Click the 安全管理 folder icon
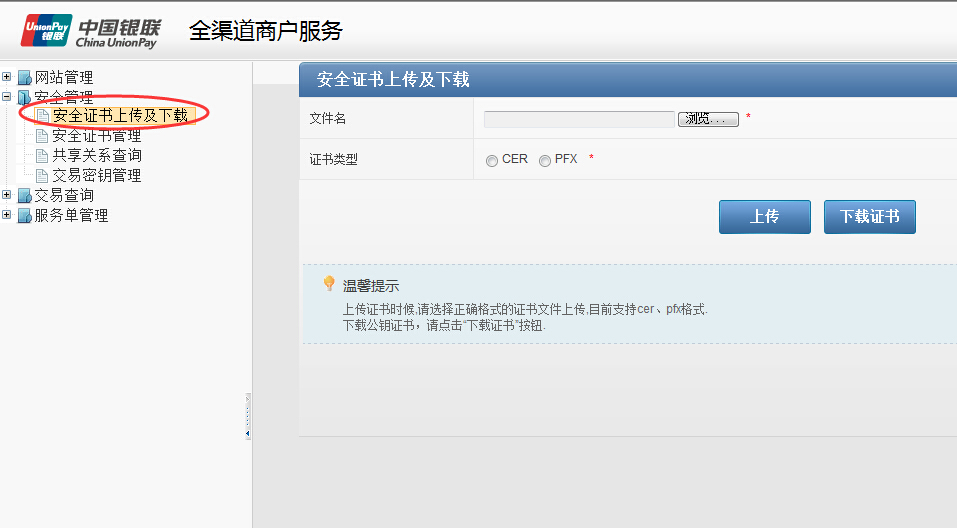 25,98
